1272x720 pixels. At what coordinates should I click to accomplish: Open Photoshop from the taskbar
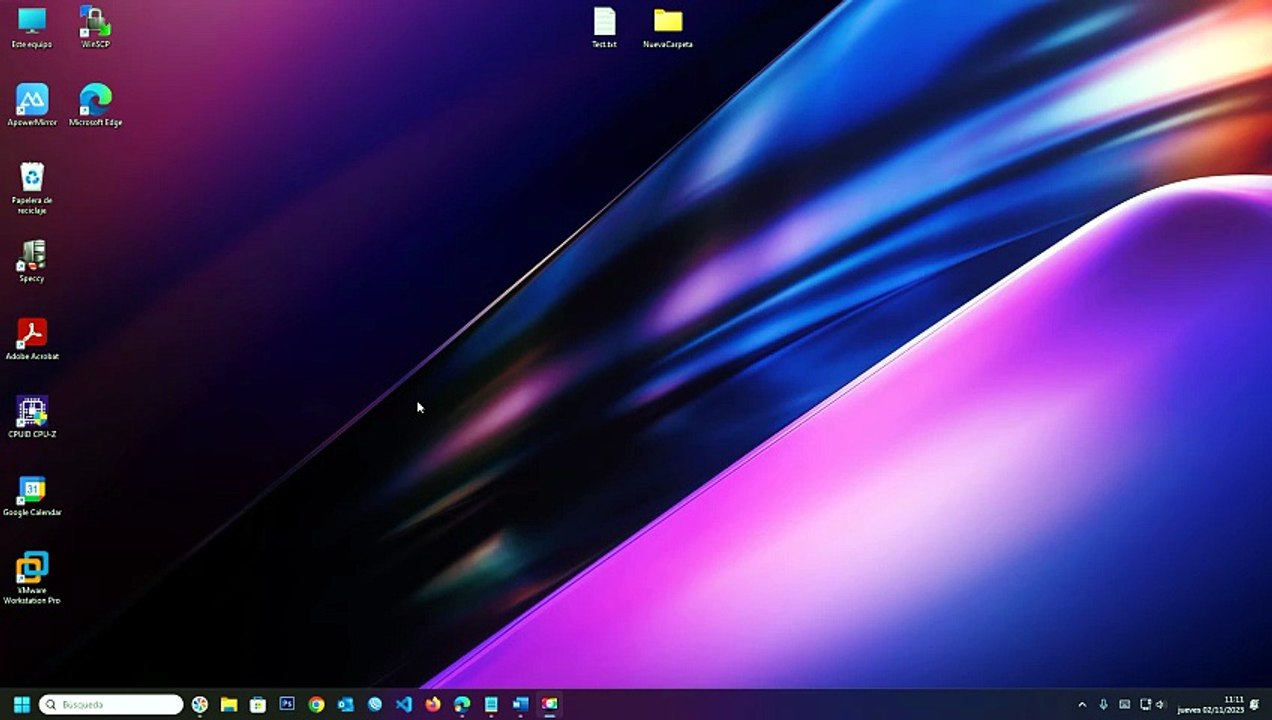pos(287,704)
